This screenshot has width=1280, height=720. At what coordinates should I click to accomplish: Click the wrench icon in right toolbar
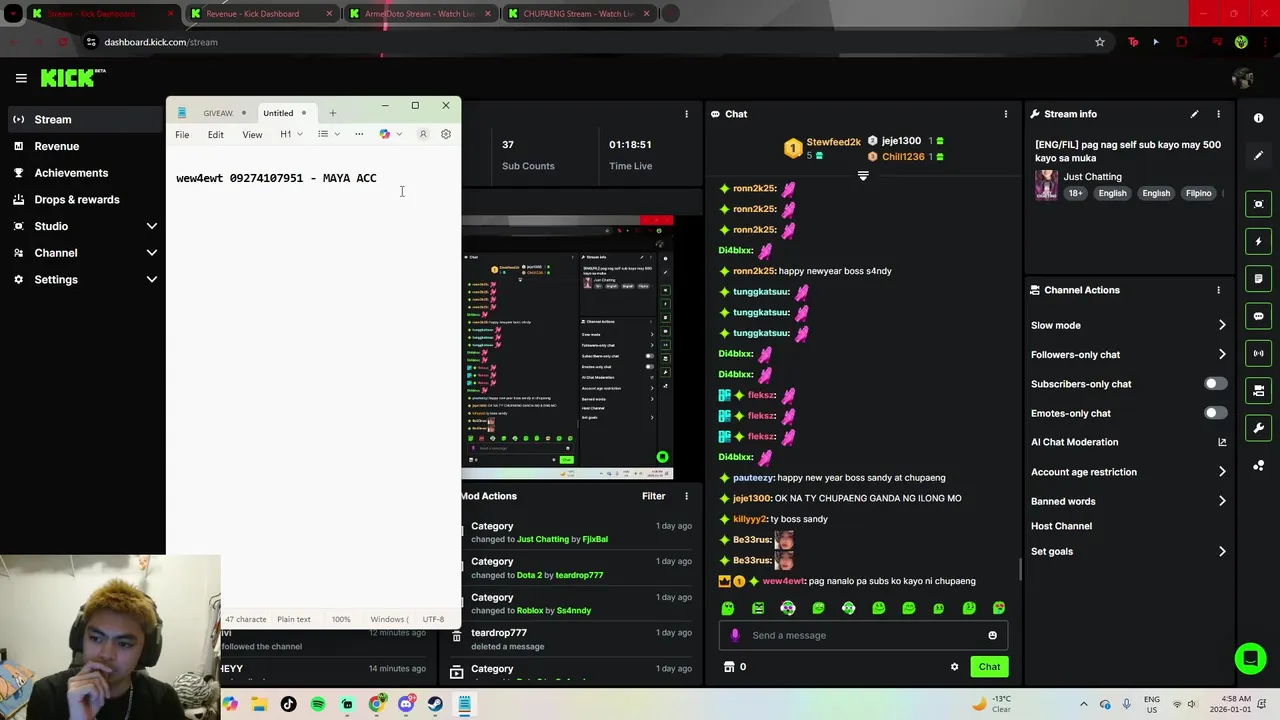[1258, 428]
